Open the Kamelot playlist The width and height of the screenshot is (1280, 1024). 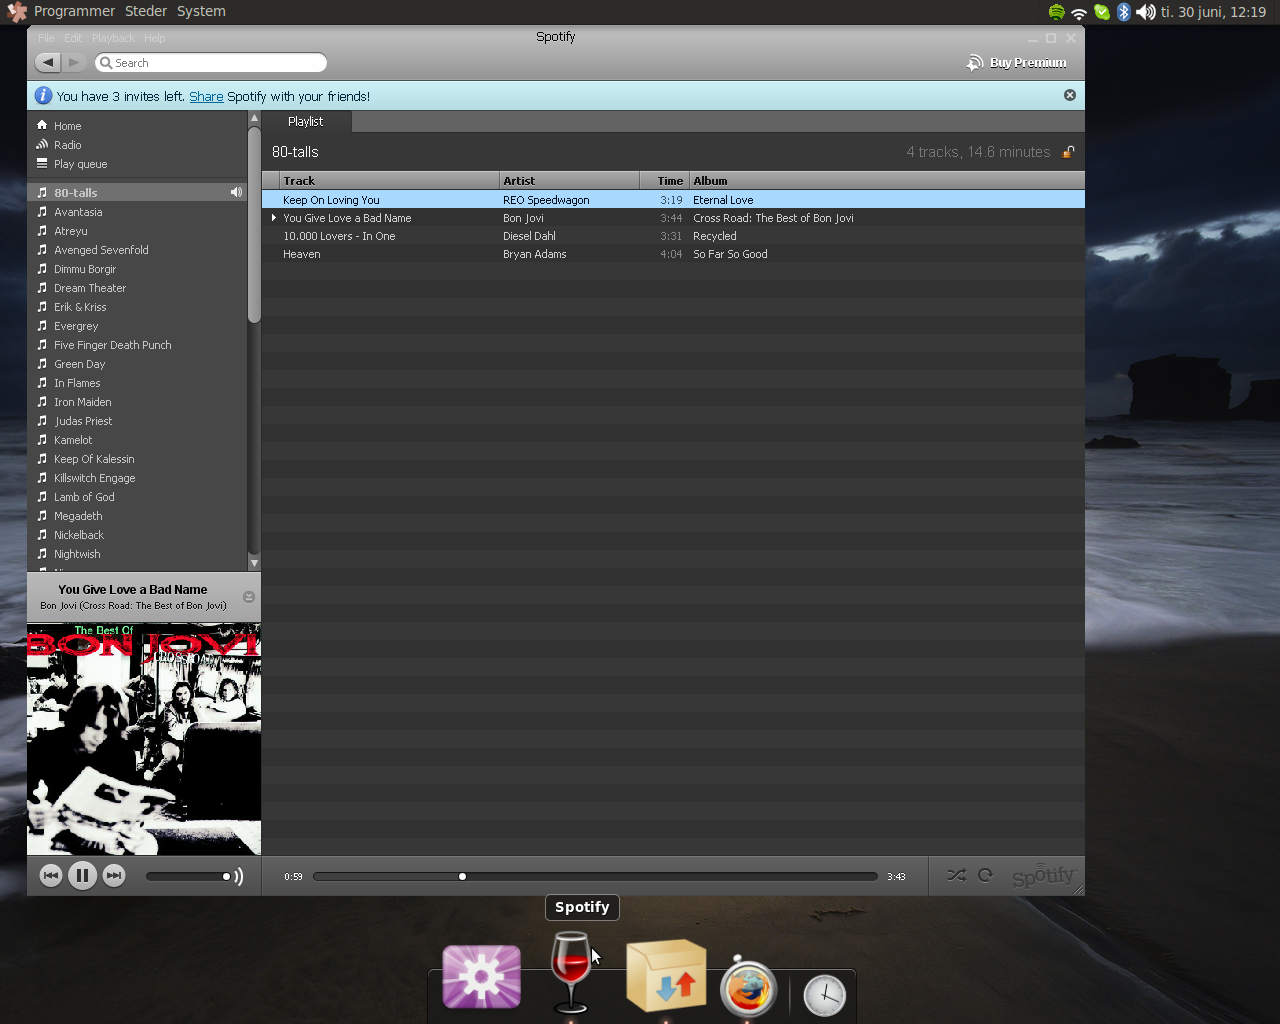[x=137, y=440]
